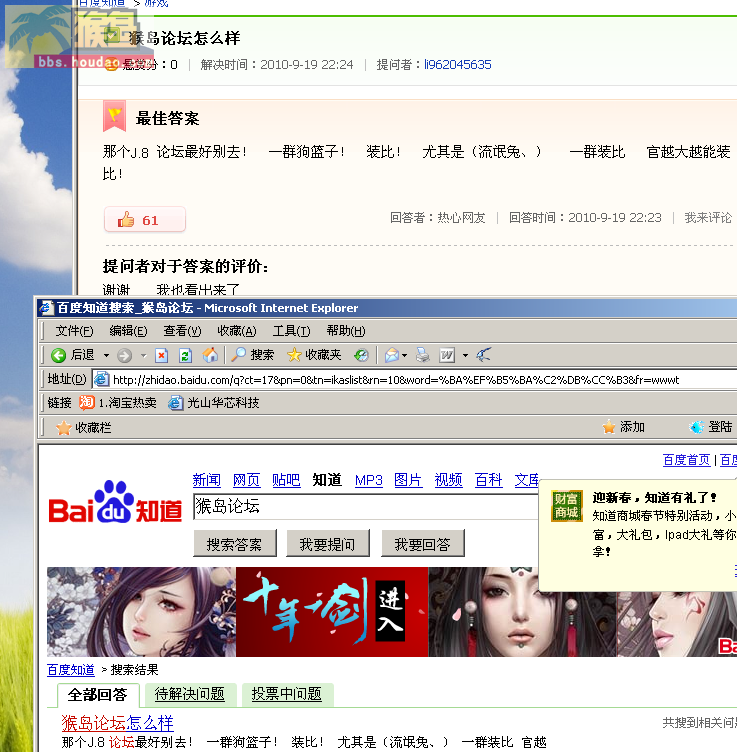Open the 帮助(H) menu
Screen dimensions: 737x752
[x=346, y=331]
